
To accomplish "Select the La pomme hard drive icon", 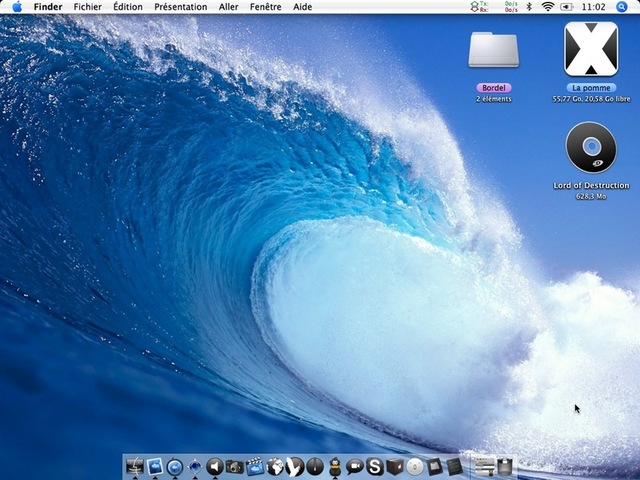I will (x=591, y=49).
